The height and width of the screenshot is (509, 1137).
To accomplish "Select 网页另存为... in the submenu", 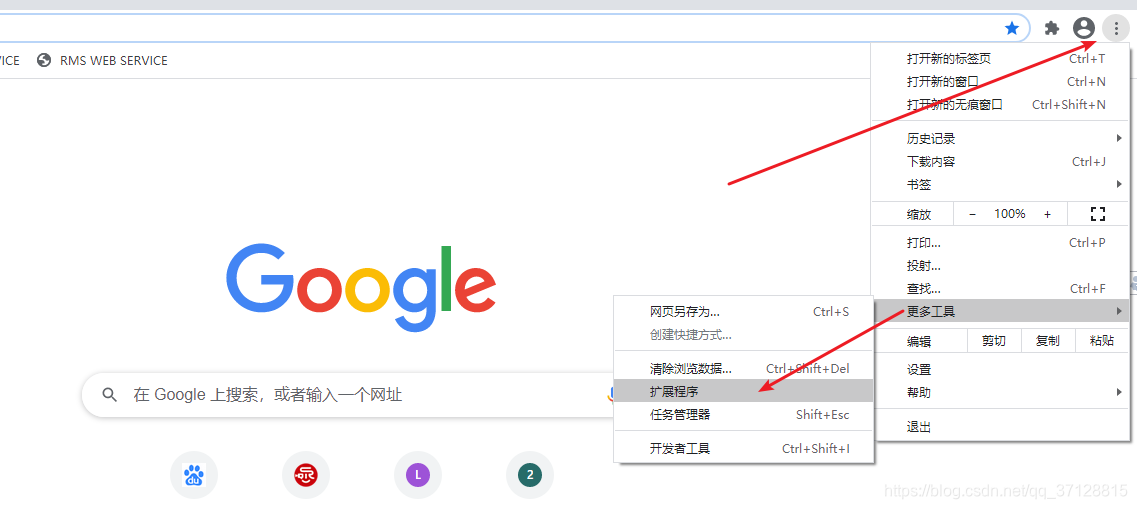I will 743,312.
